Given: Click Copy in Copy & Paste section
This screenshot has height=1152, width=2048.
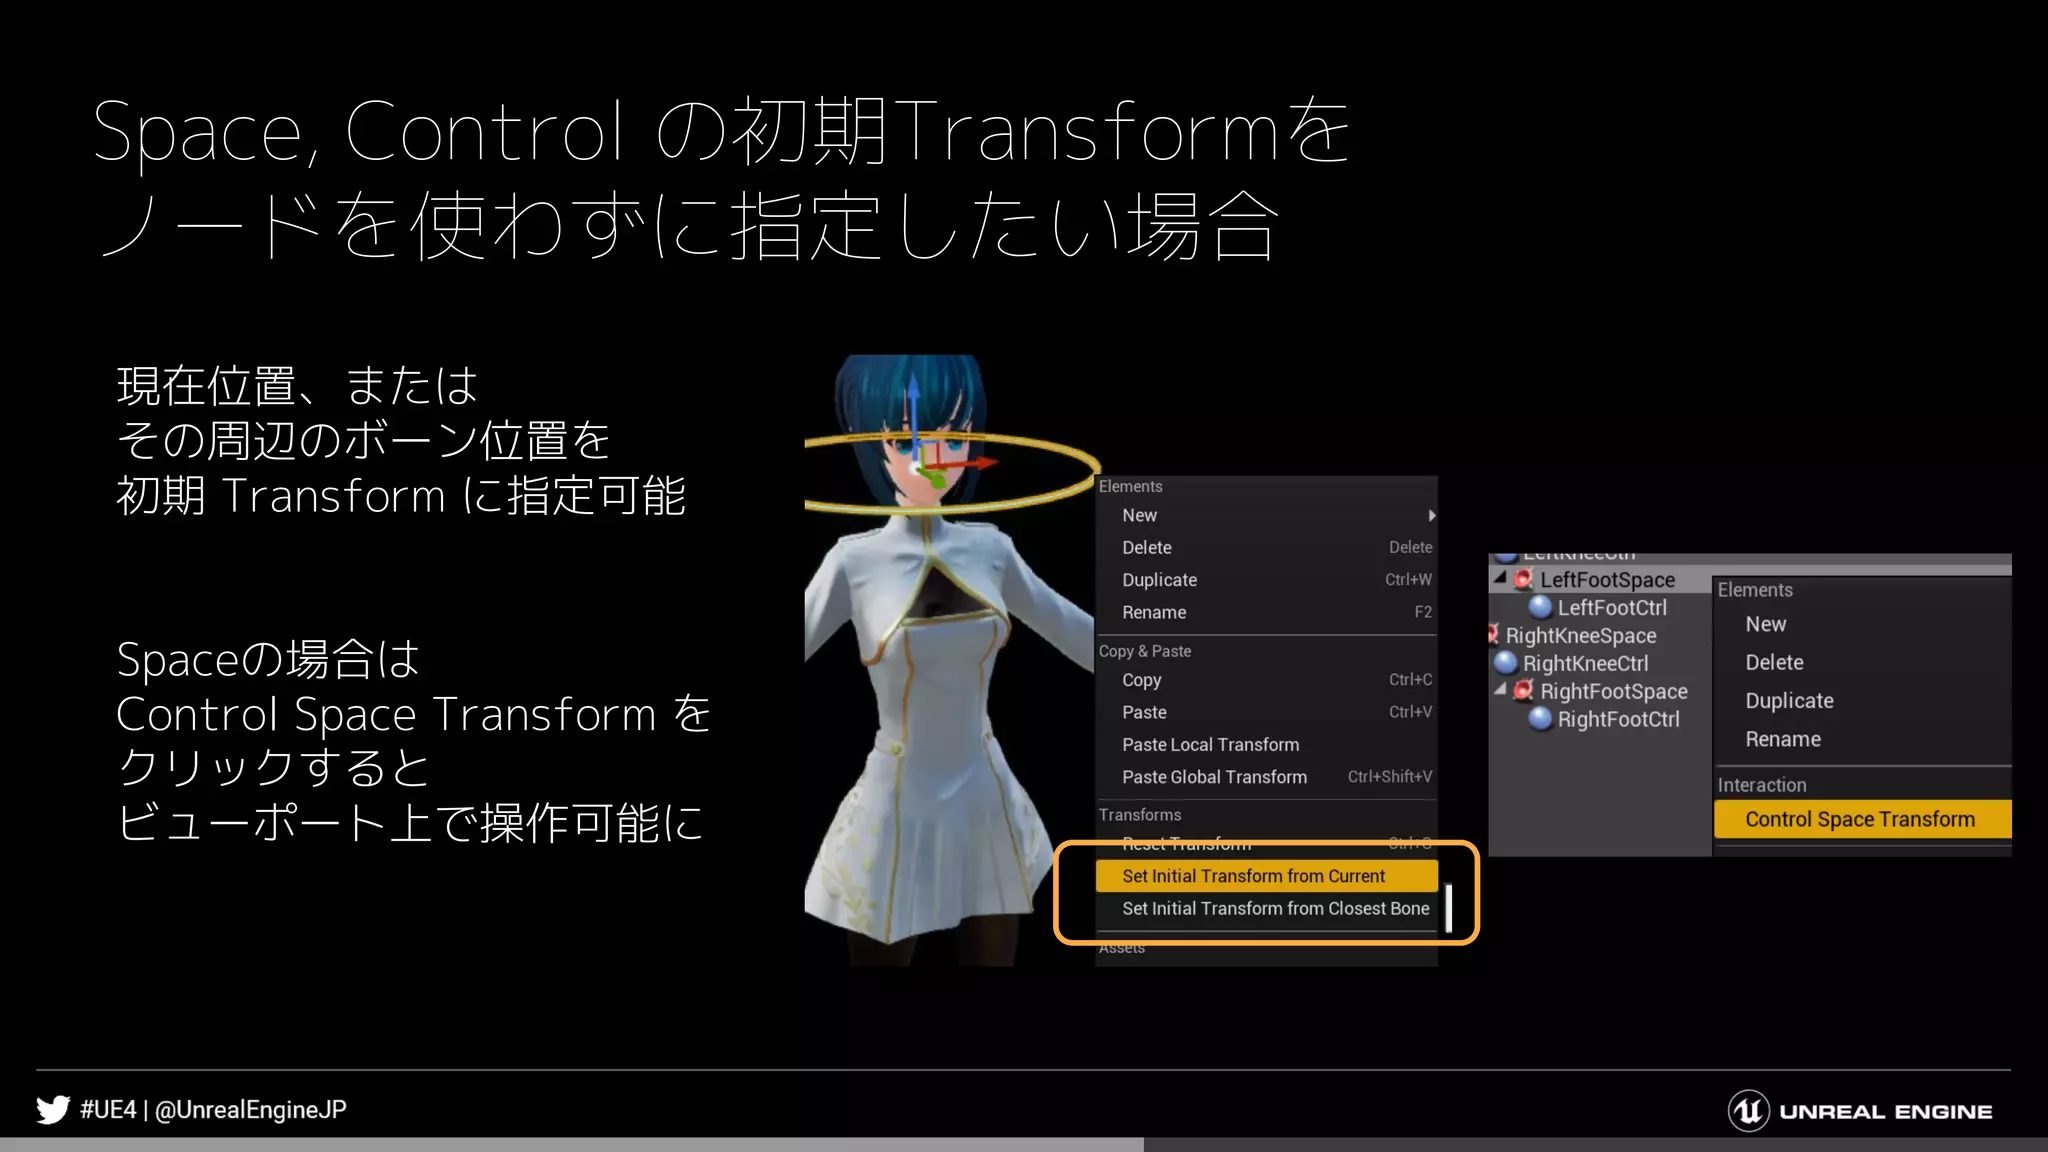Looking at the screenshot, I should [x=1266, y=680].
